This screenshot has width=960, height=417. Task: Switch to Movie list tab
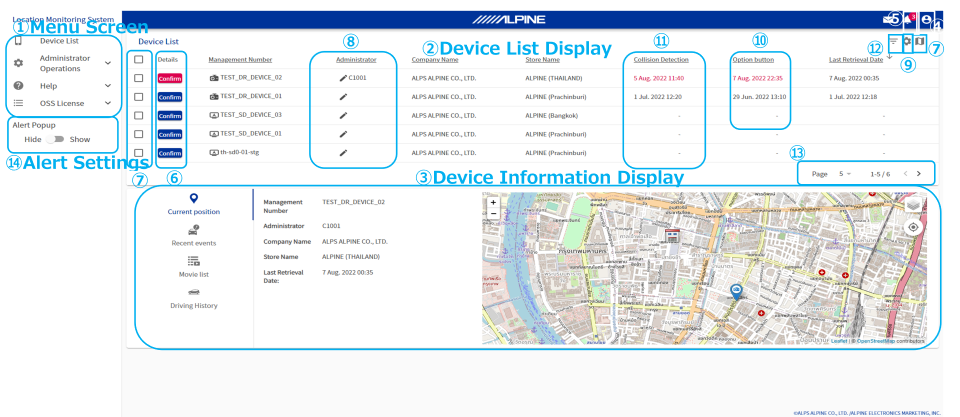(193, 267)
